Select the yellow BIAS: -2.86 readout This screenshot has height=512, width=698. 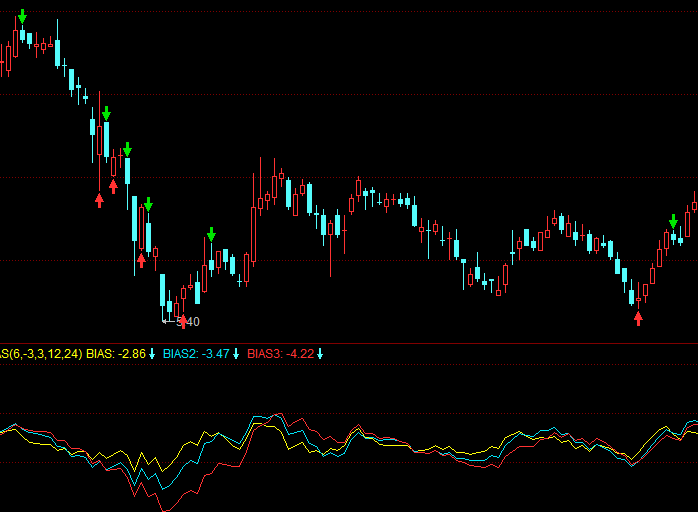point(116,354)
